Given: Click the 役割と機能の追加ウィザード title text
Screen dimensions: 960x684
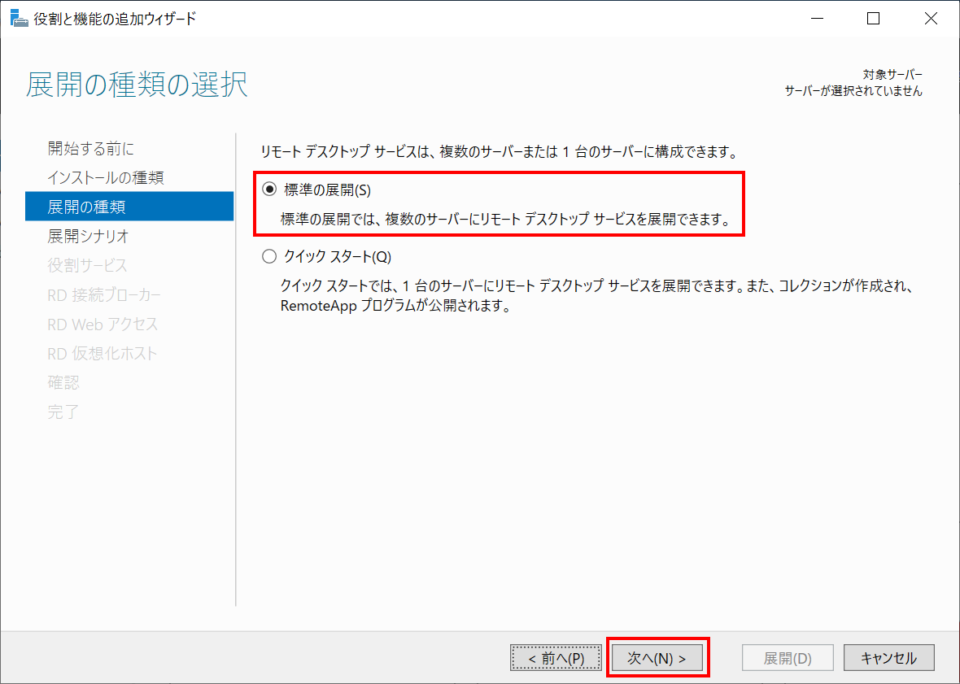Looking at the screenshot, I should [x=115, y=18].
